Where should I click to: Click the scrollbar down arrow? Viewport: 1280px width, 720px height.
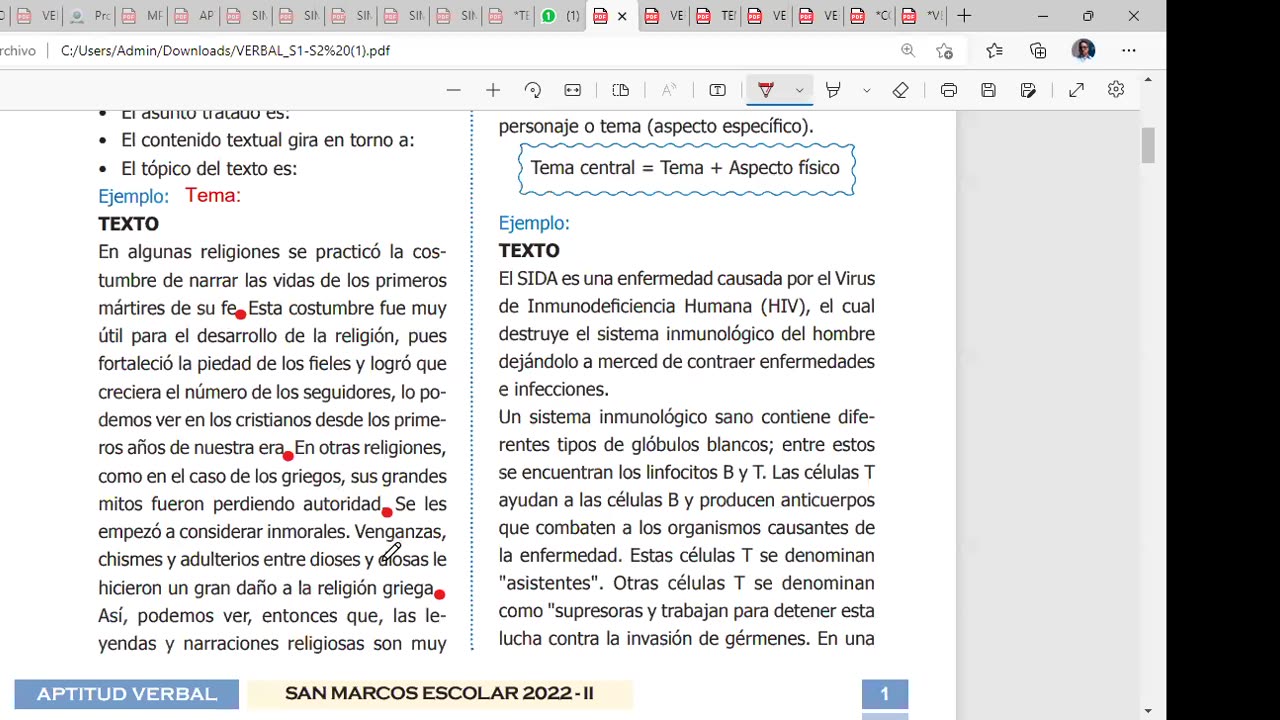1148,711
